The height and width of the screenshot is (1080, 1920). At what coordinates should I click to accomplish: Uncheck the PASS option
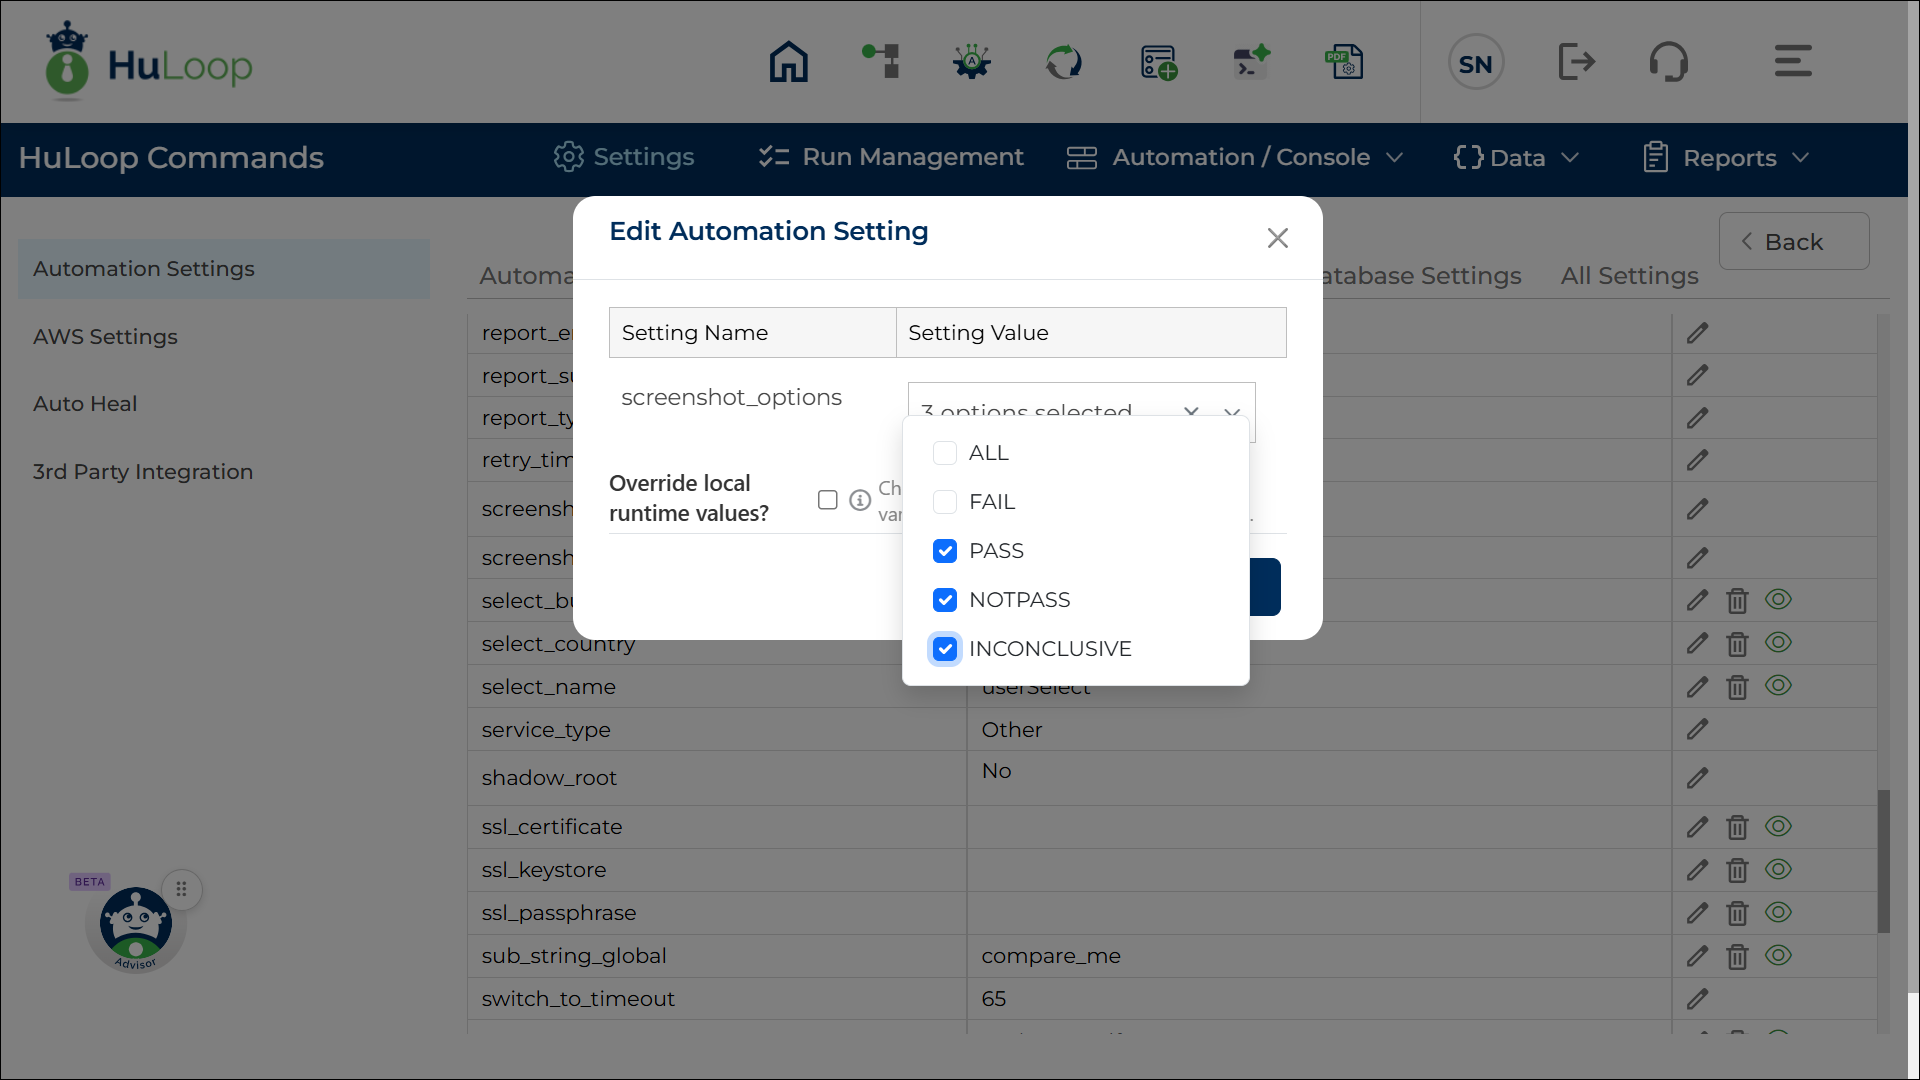945,551
